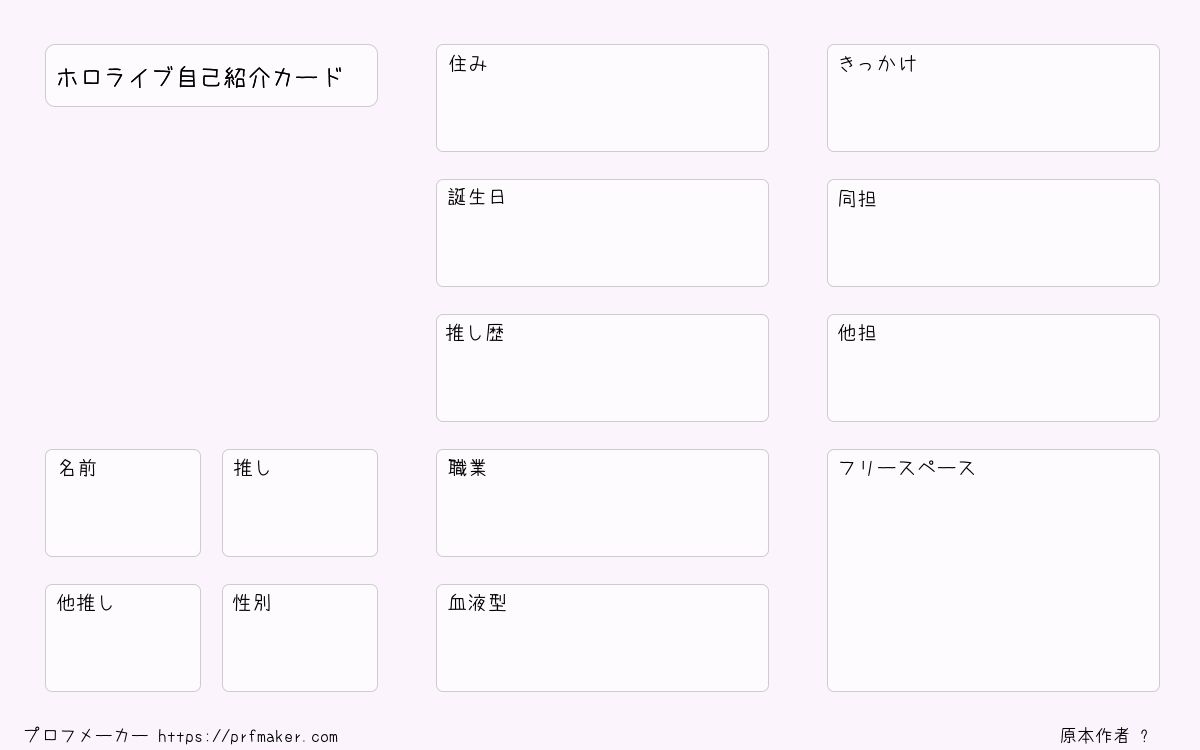The height and width of the screenshot is (750, 1200).
Task: Select the フリースペース large box
Action: [x=993, y=570]
